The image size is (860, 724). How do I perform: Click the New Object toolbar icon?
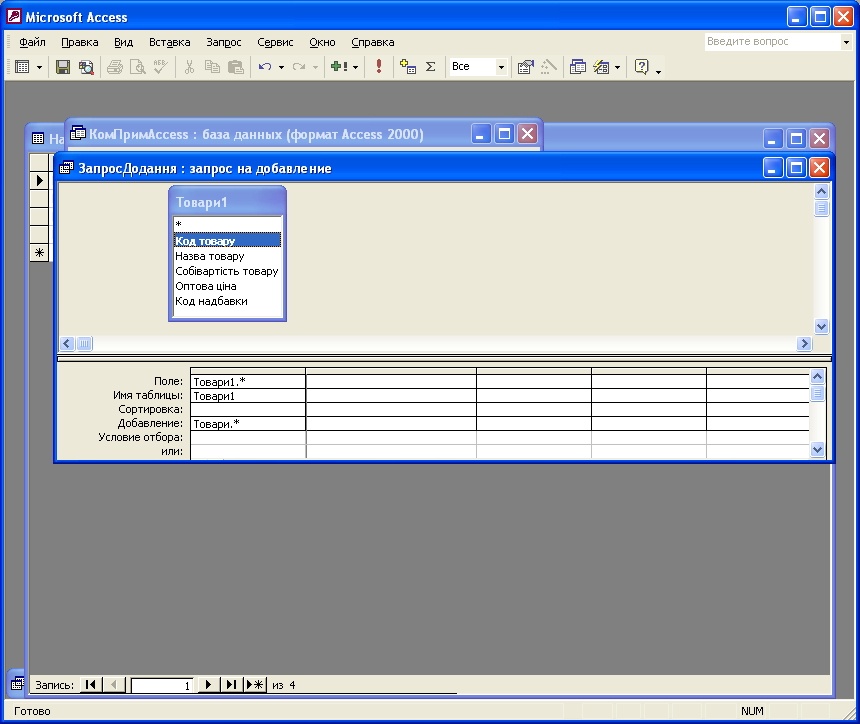(602, 67)
